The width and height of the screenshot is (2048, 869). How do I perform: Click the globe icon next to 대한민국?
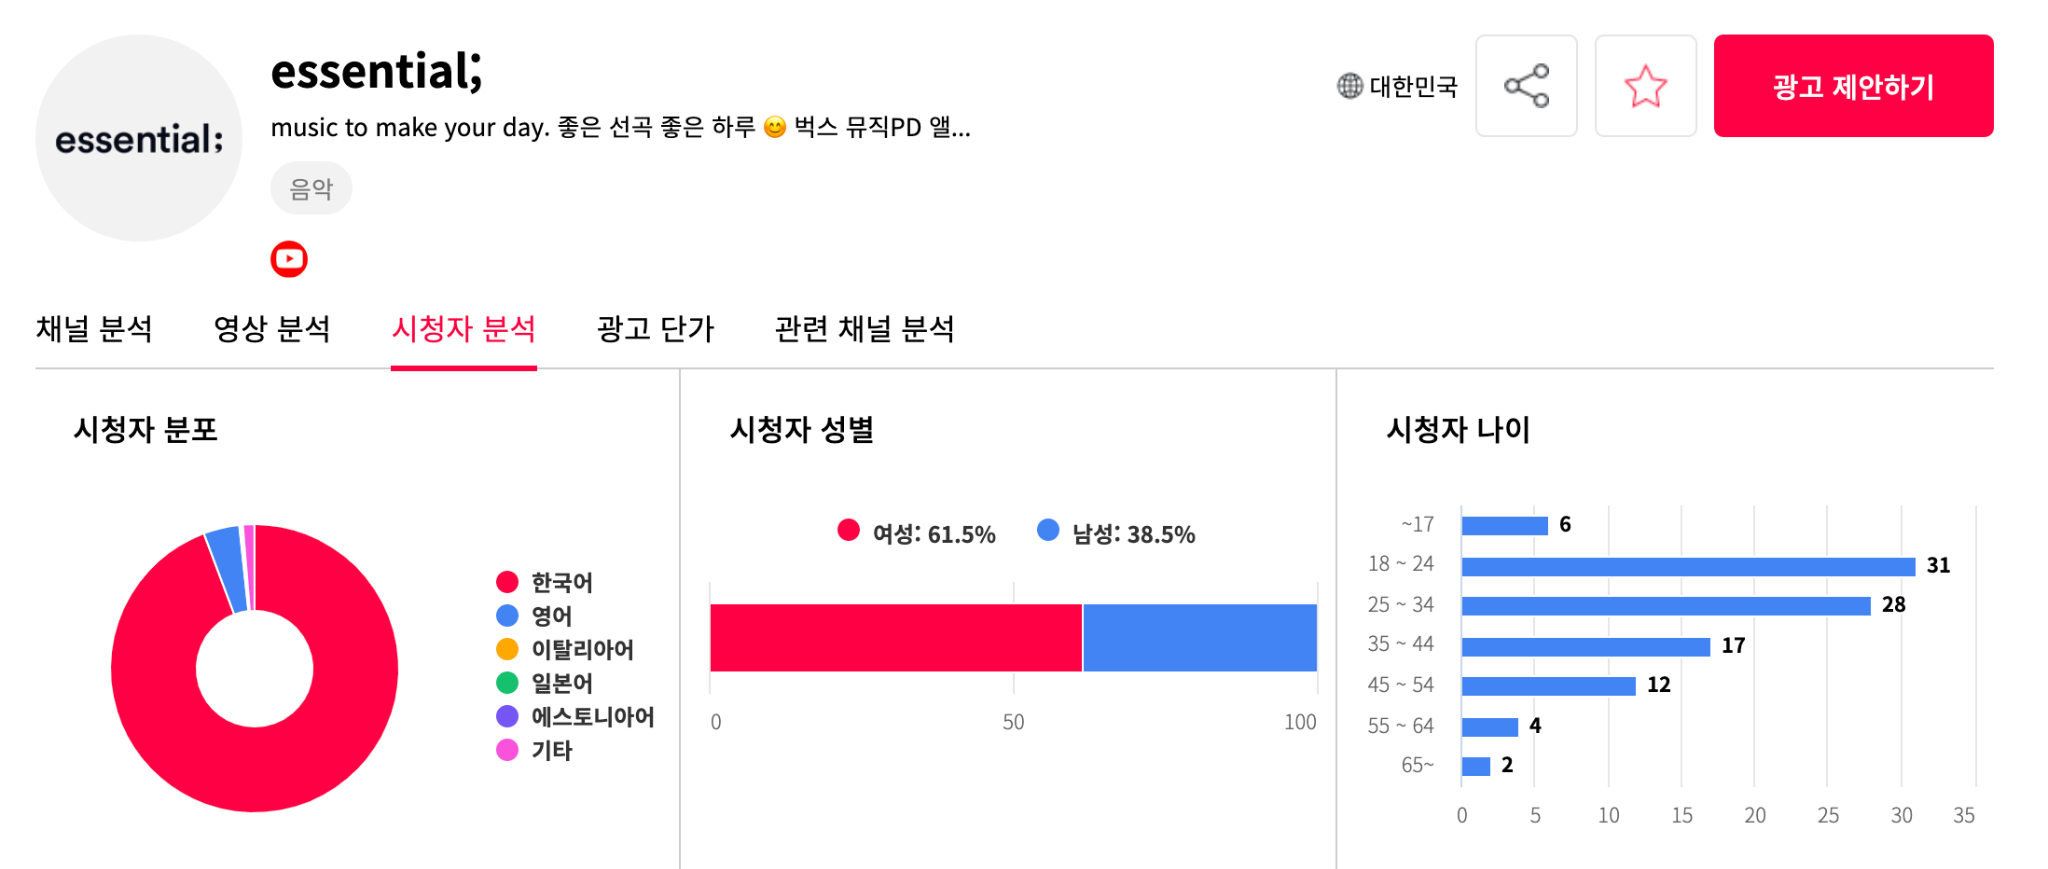1350,86
